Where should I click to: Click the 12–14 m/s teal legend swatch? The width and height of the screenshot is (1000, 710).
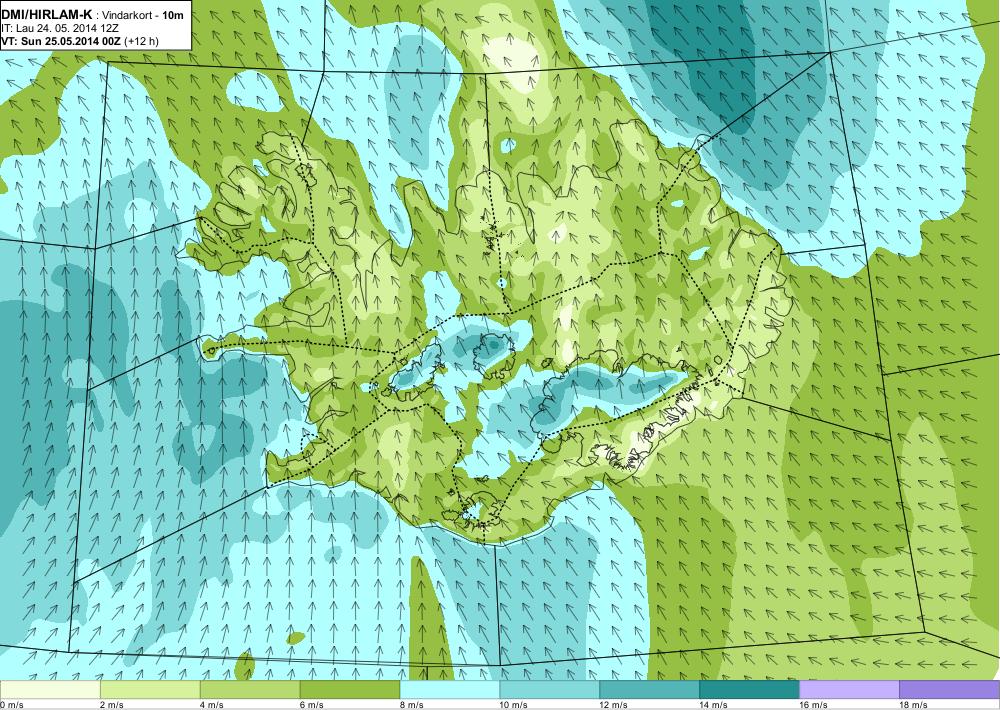(649, 690)
